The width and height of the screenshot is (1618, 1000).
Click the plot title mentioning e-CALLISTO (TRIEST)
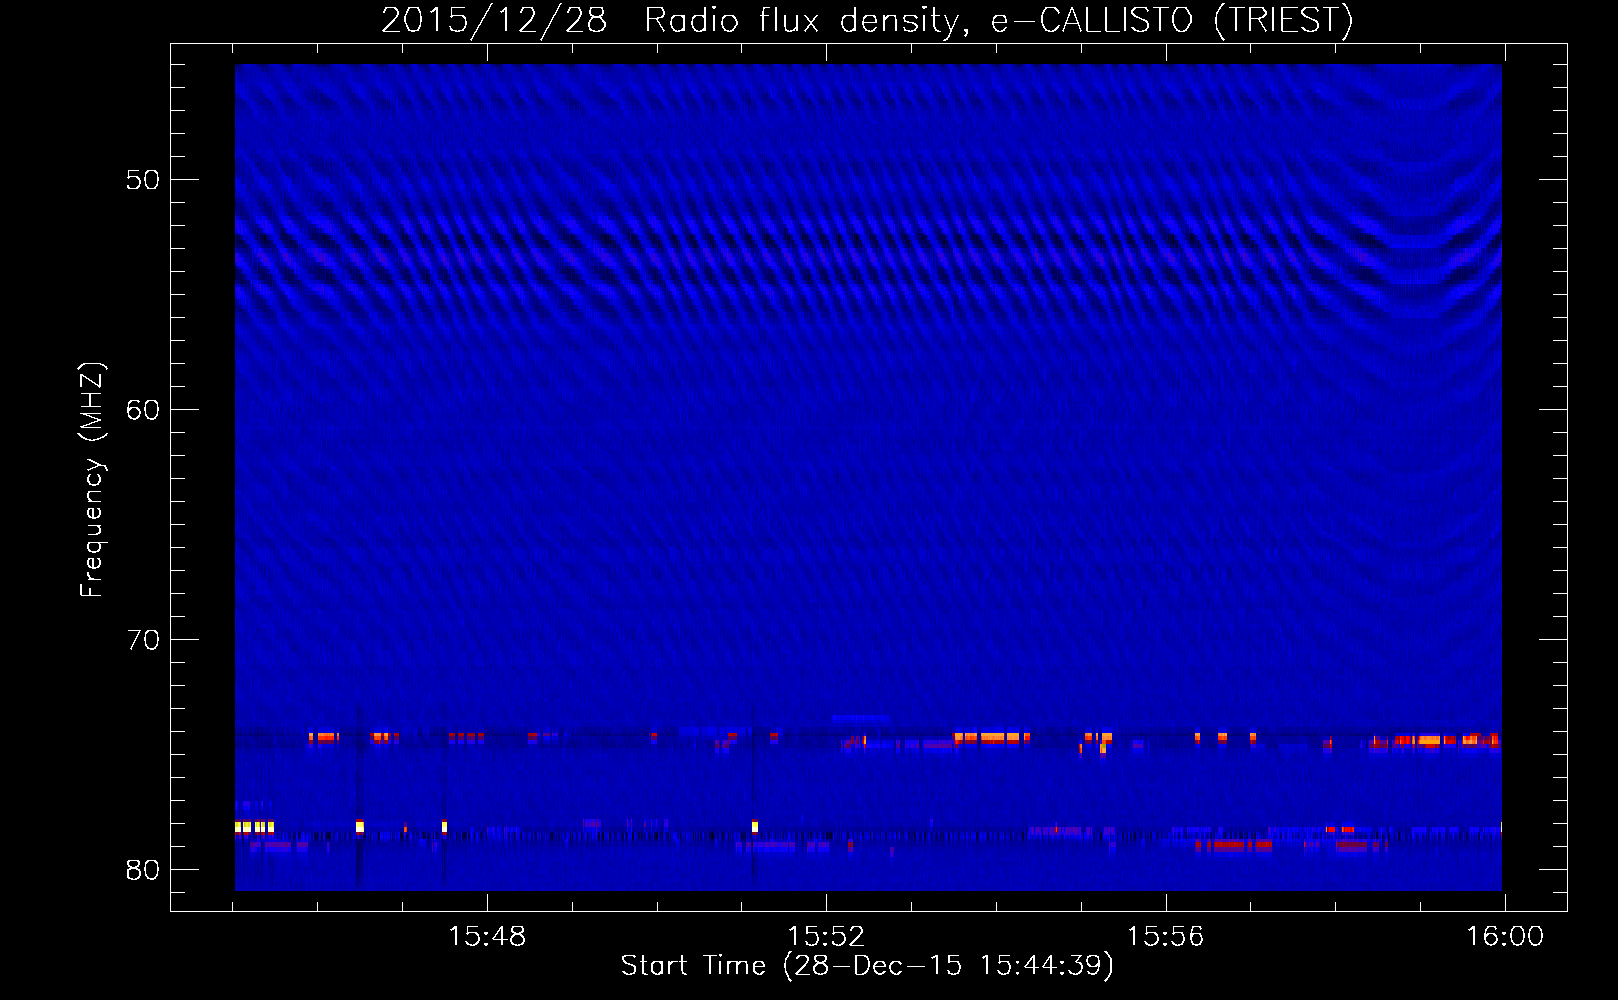coord(867,20)
